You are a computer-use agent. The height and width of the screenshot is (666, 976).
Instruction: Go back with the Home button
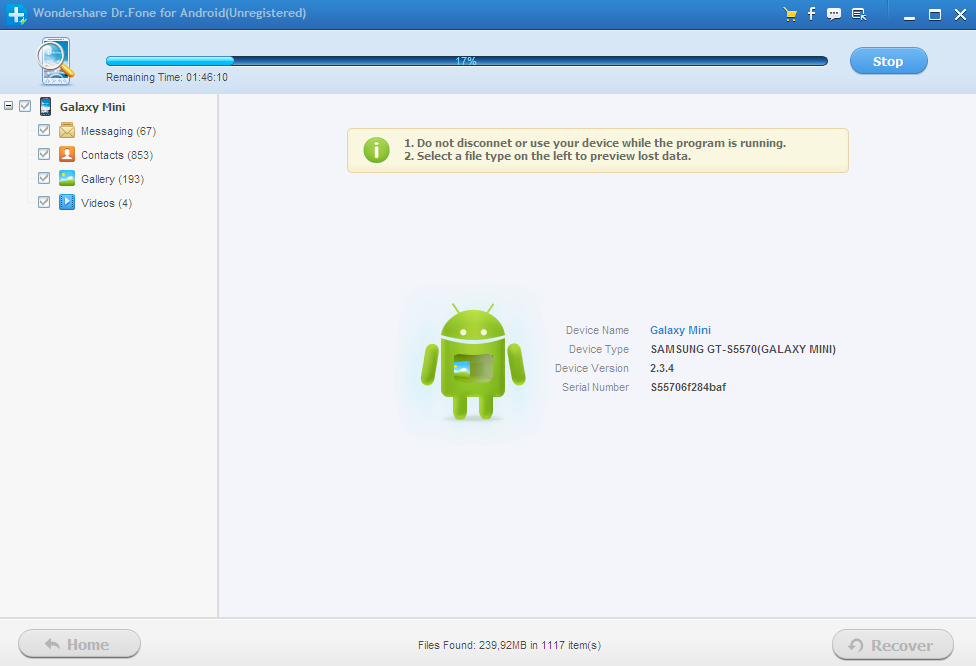[79, 644]
